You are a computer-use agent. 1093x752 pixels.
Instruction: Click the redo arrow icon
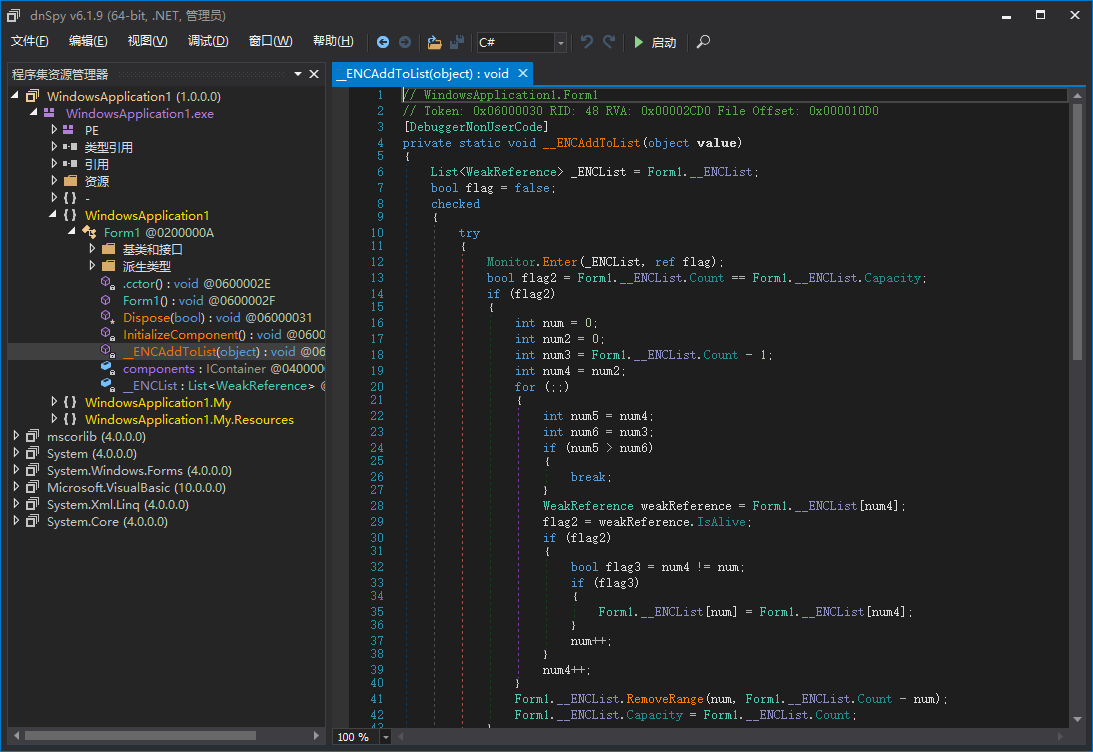[x=609, y=42]
